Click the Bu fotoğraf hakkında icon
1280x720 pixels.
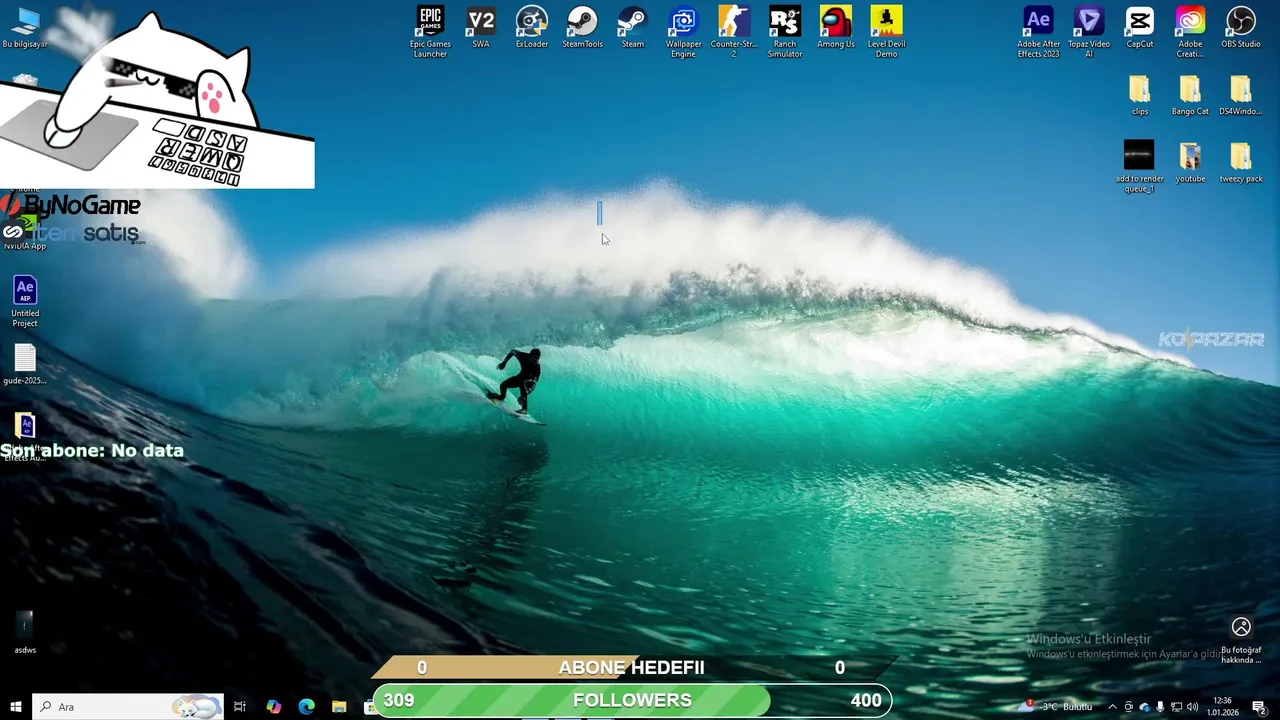pos(1241,640)
